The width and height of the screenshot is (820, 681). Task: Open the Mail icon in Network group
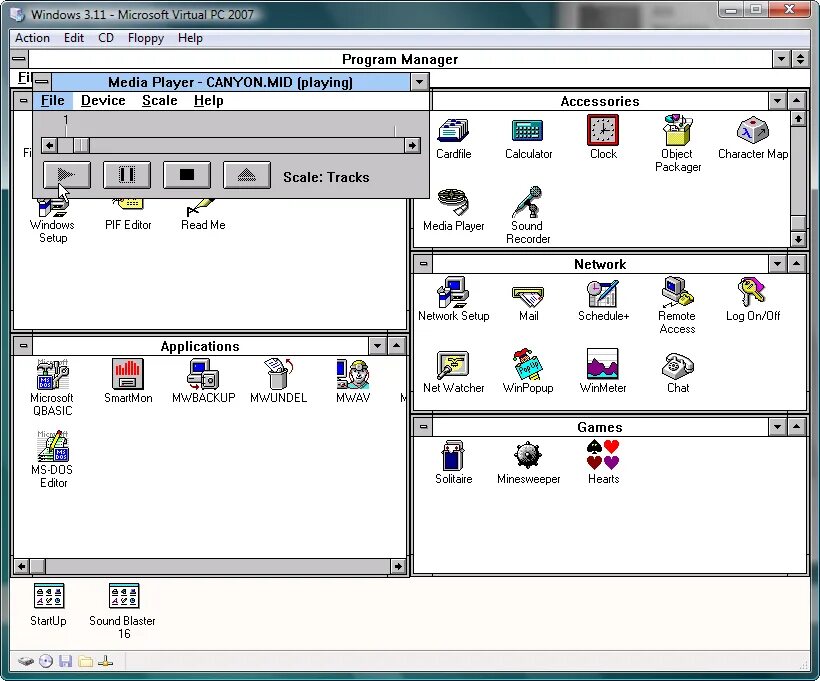tap(528, 297)
